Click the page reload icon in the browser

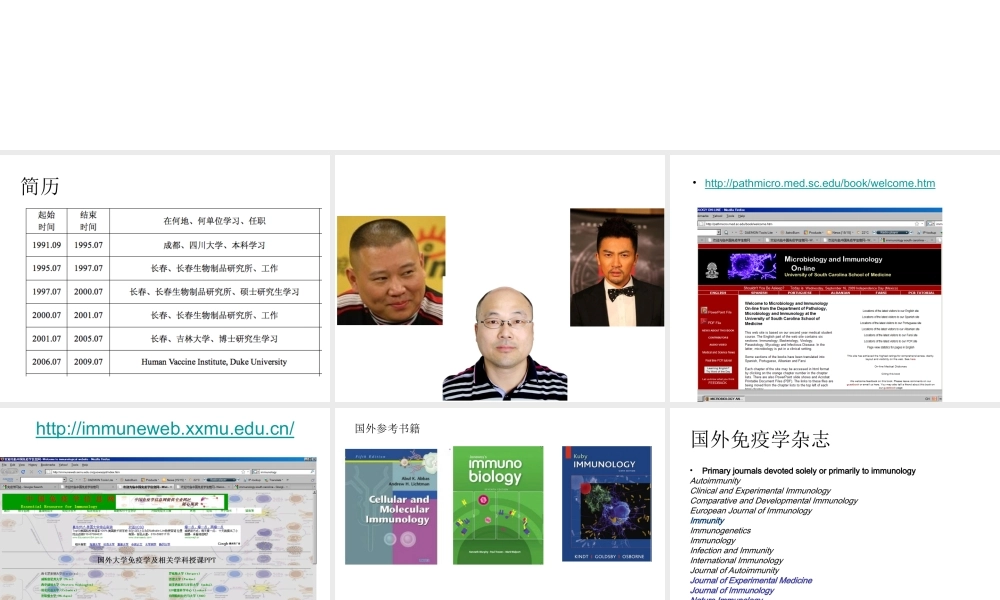22,471
